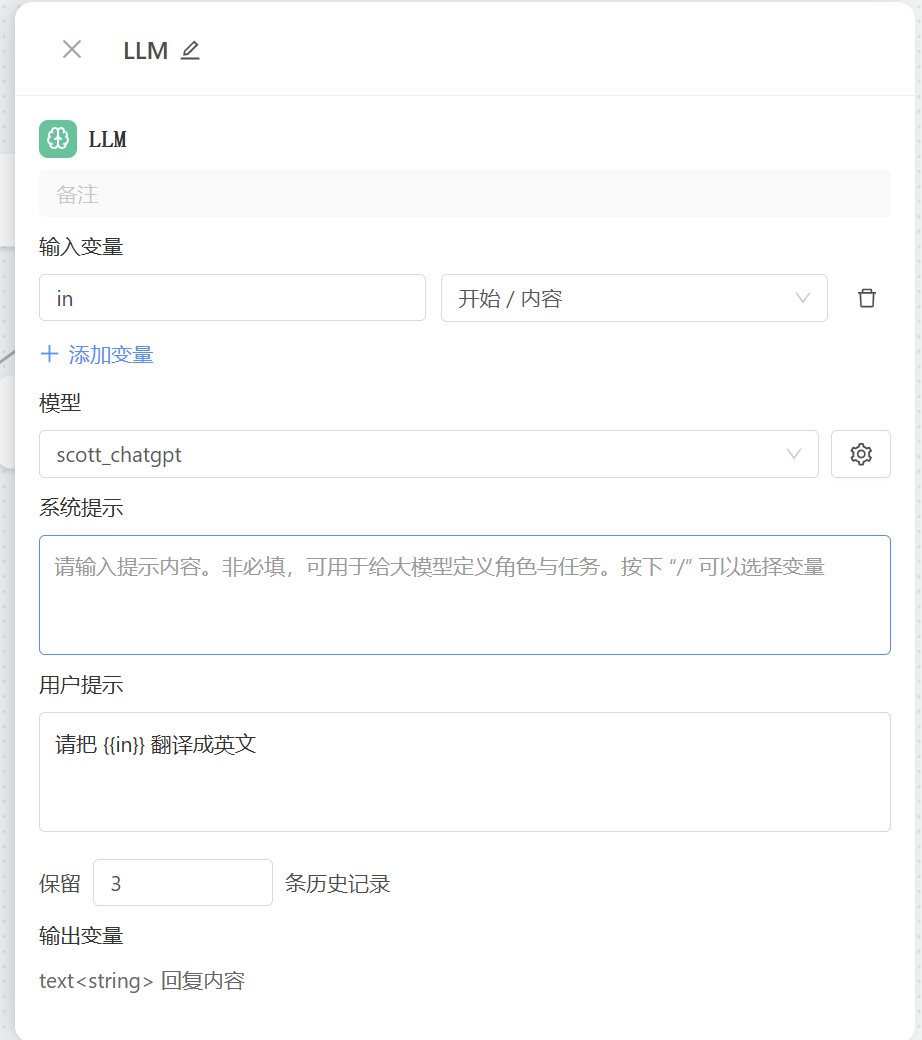The height and width of the screenshot is (1040, 922).
Task: Click the variable name field containing in
Action: point(232,297)
